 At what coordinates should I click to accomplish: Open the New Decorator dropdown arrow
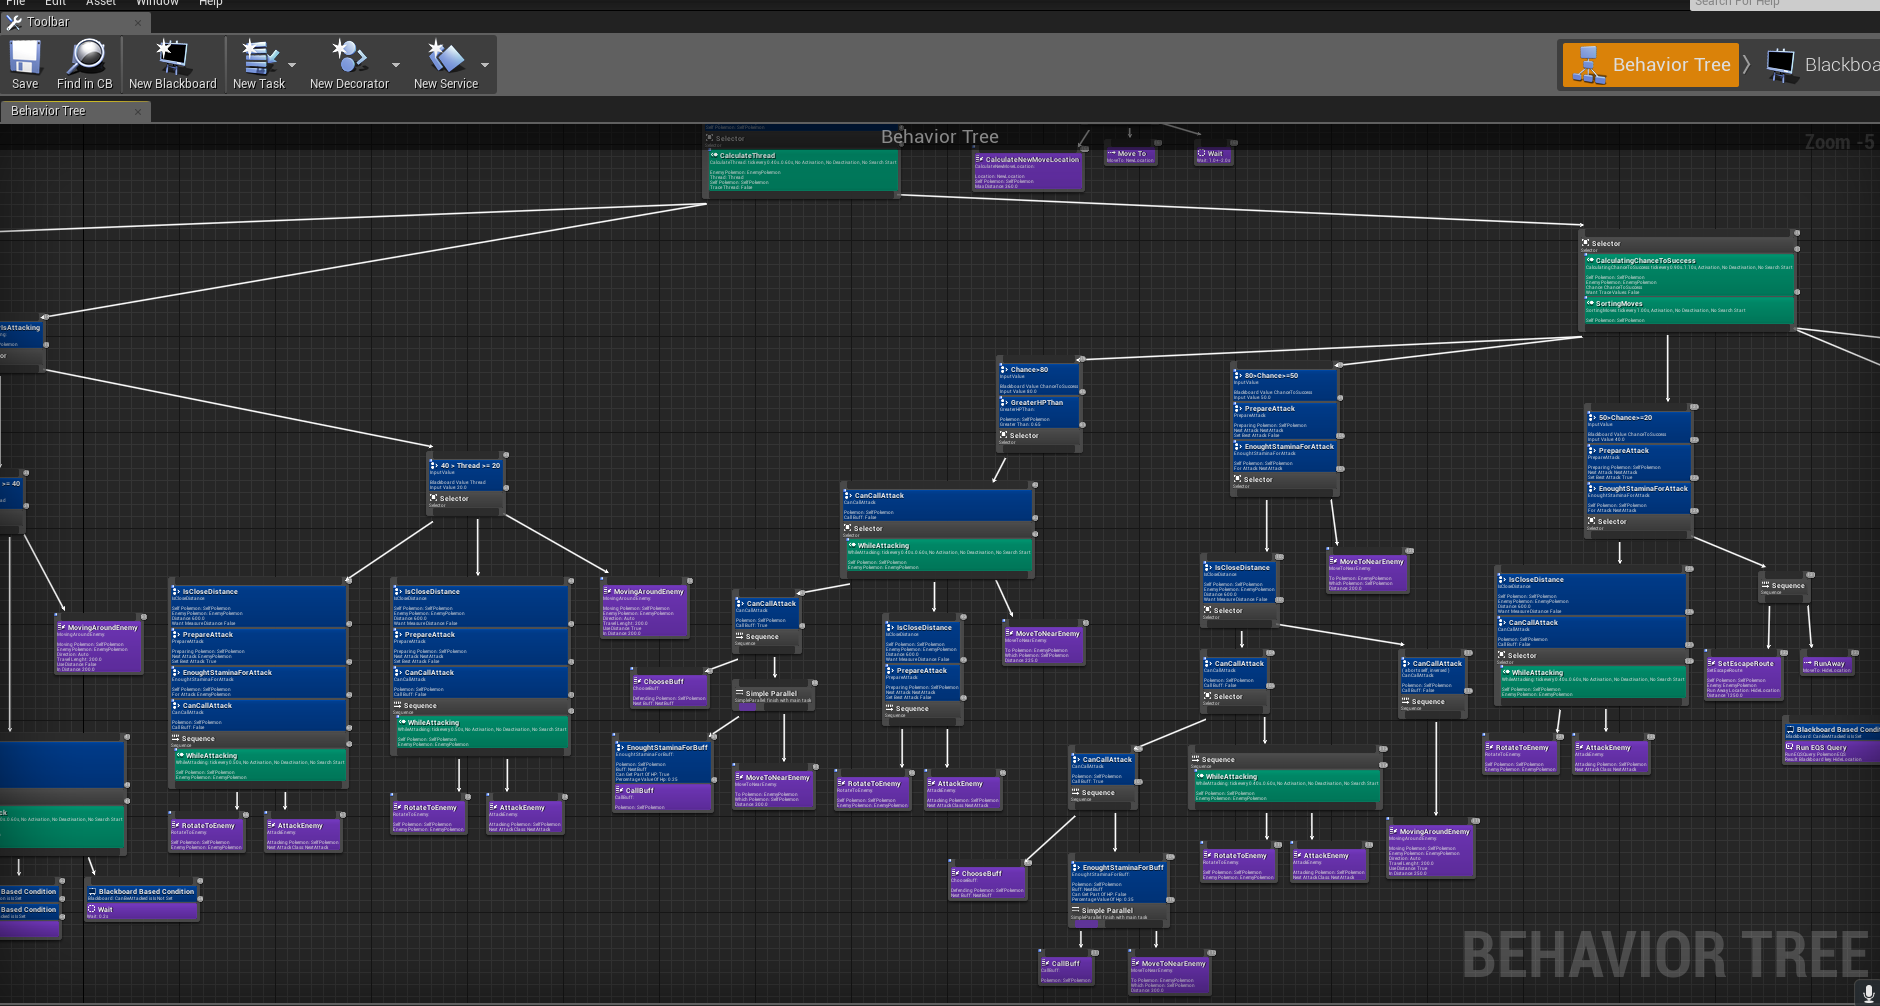[396, 65]
